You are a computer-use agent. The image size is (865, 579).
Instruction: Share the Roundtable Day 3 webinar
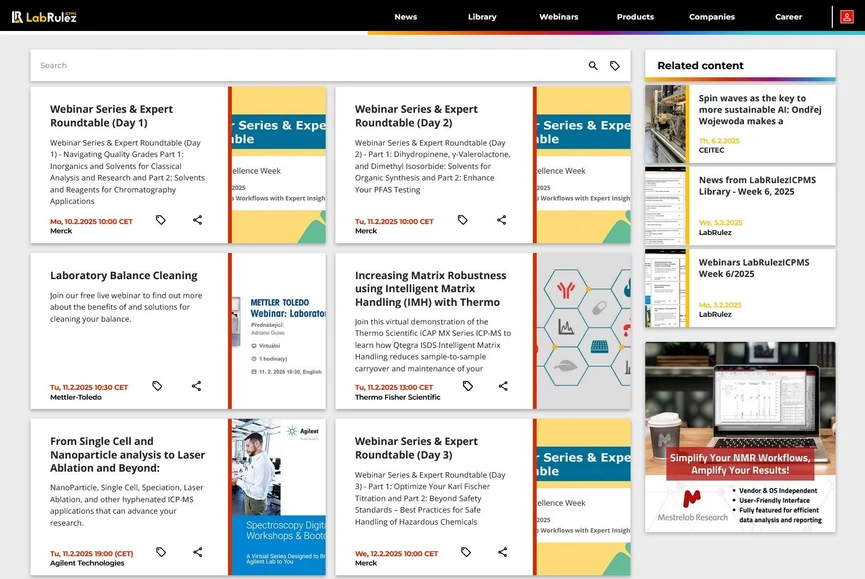click(503, 552)
